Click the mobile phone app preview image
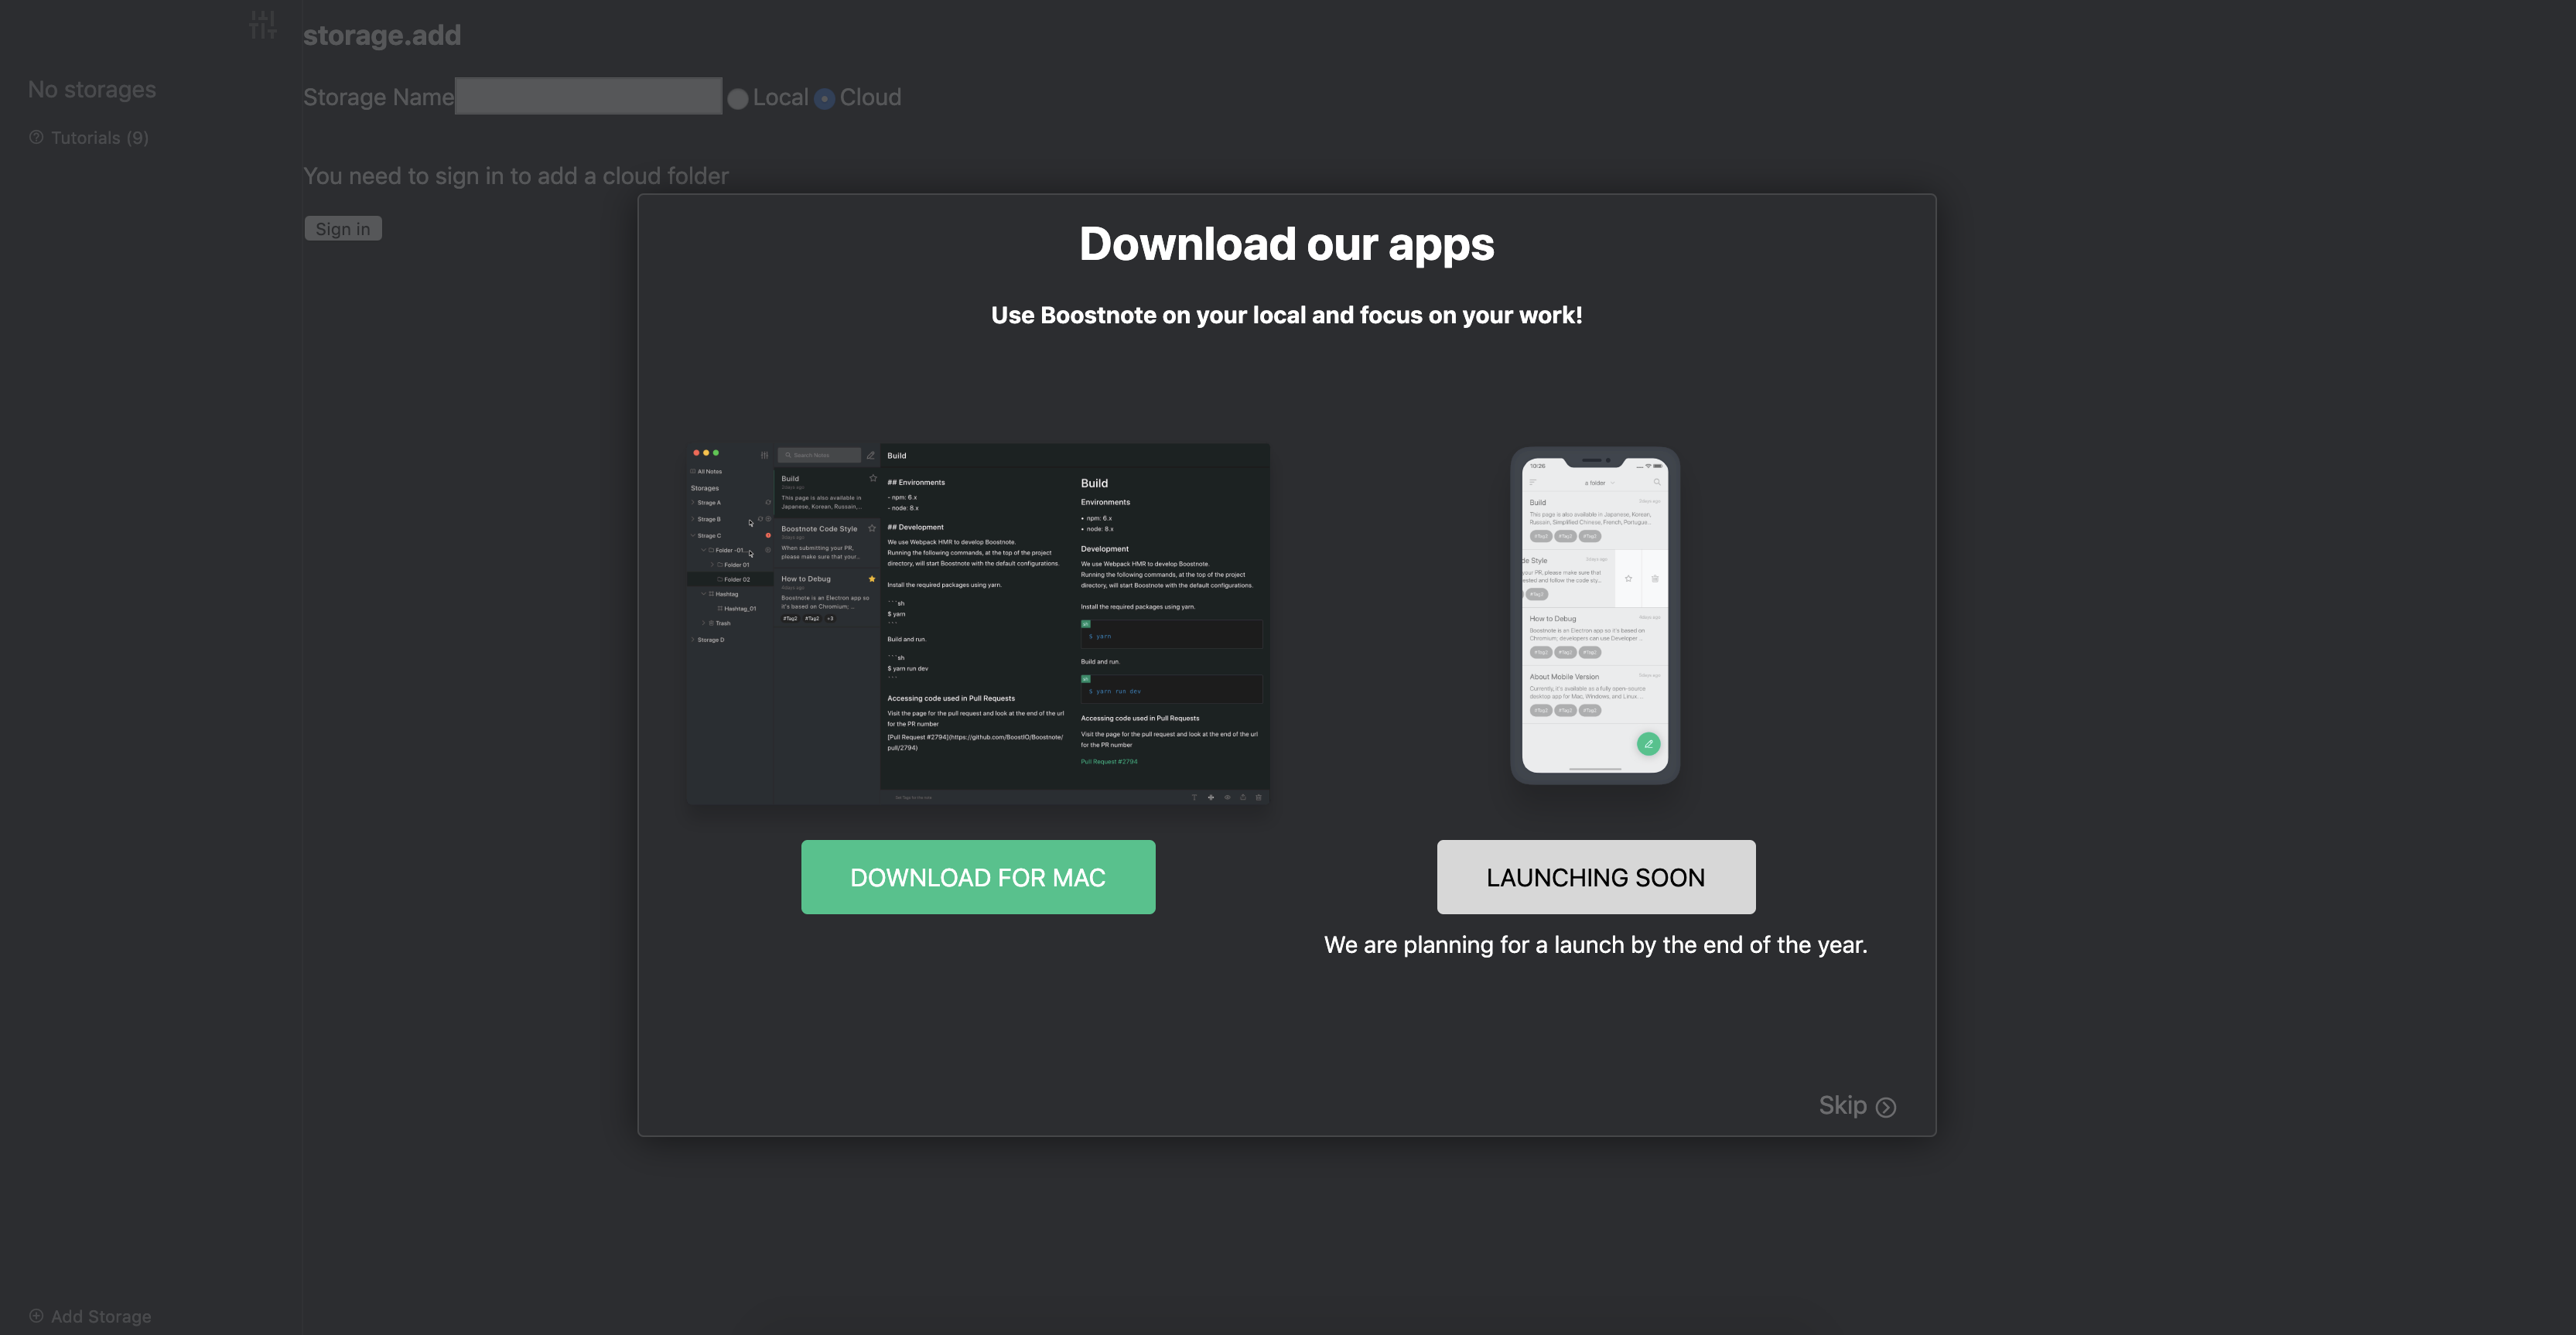 pos(1595,615)
